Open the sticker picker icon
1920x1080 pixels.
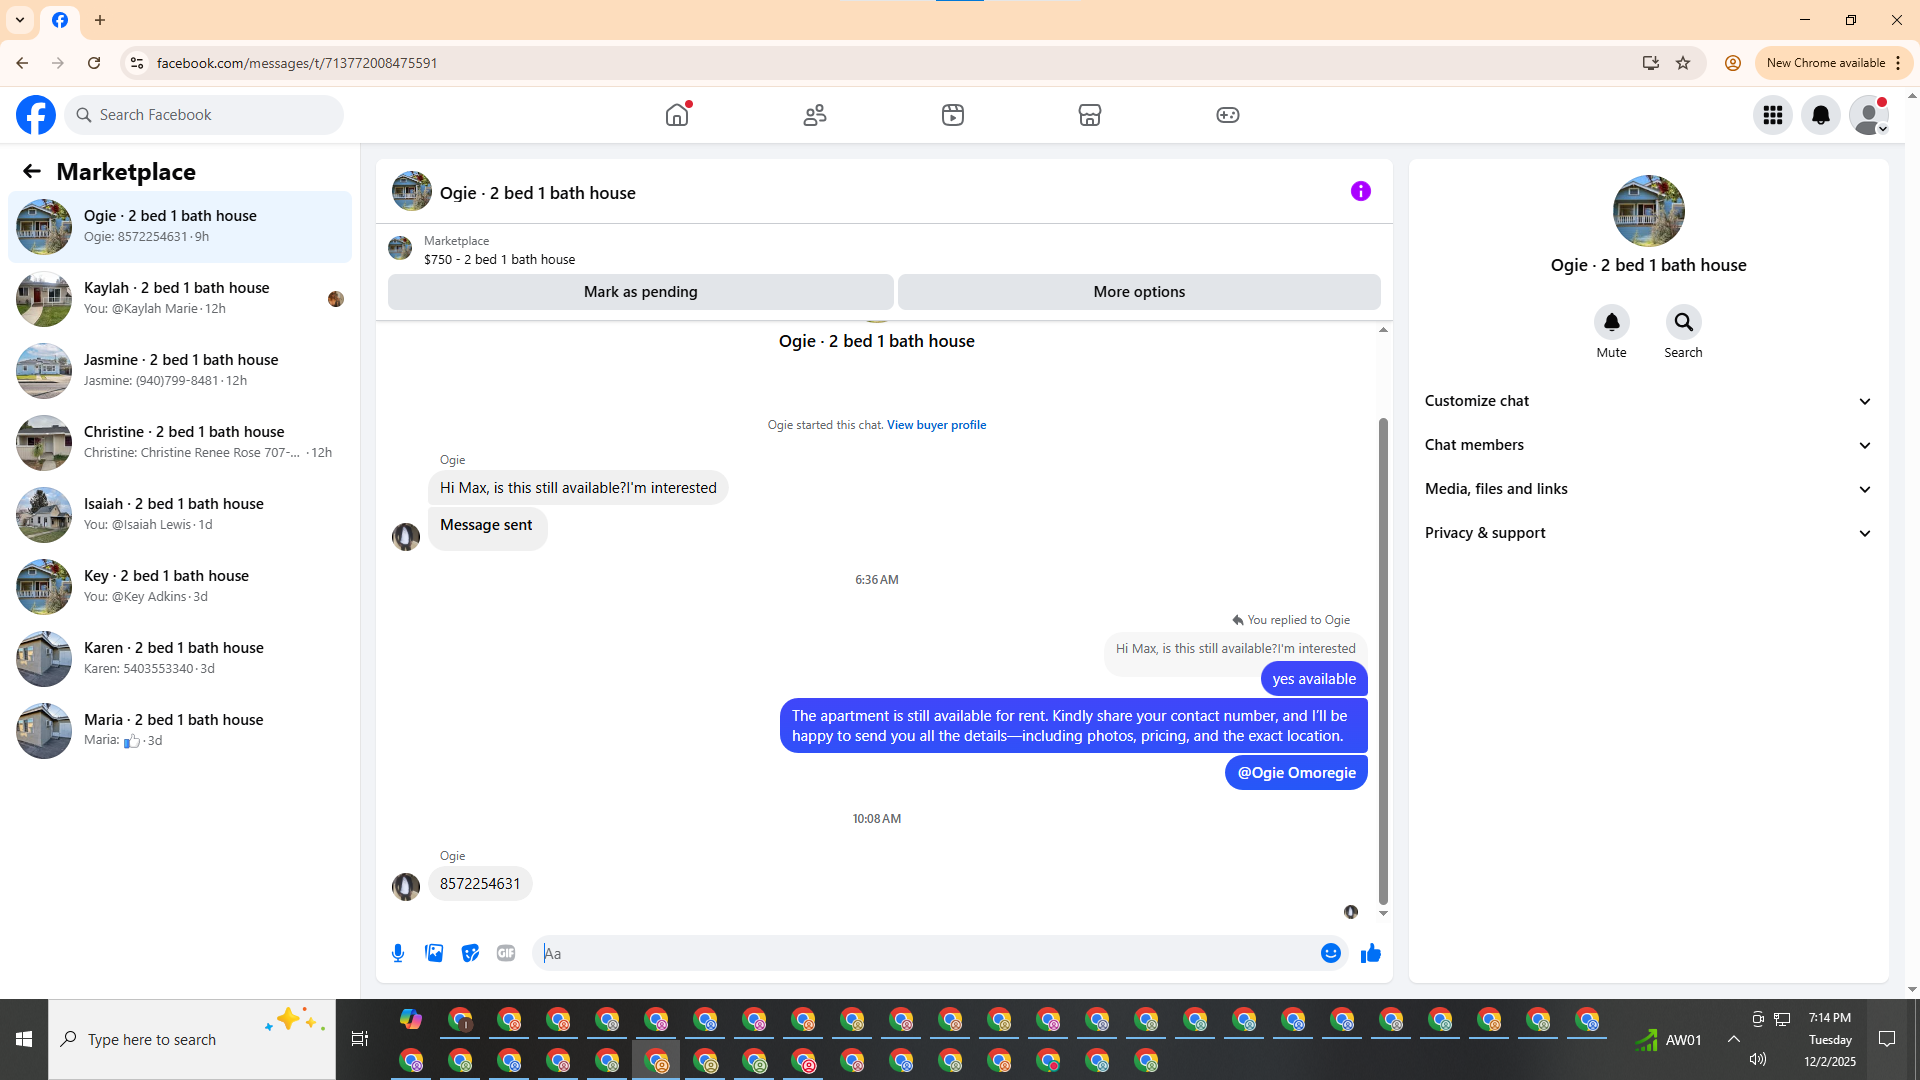tap(470, 953)
